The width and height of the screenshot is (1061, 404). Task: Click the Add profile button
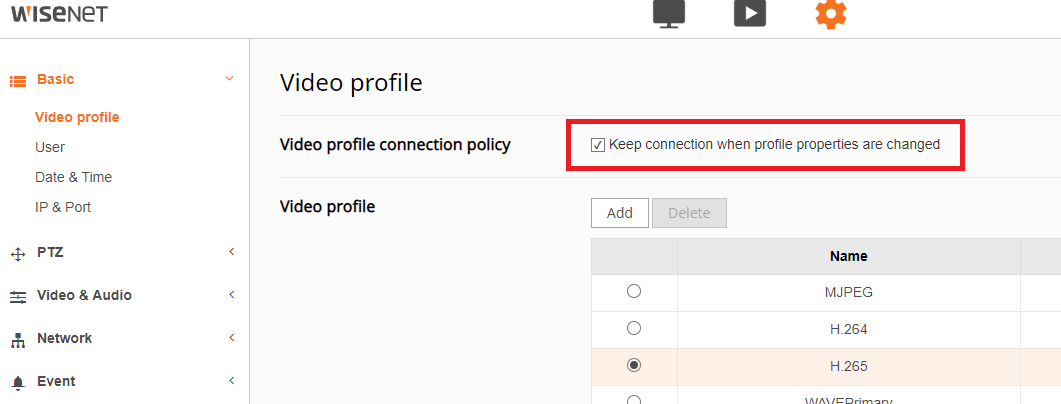pyautogui.click(x=620, y=213)
